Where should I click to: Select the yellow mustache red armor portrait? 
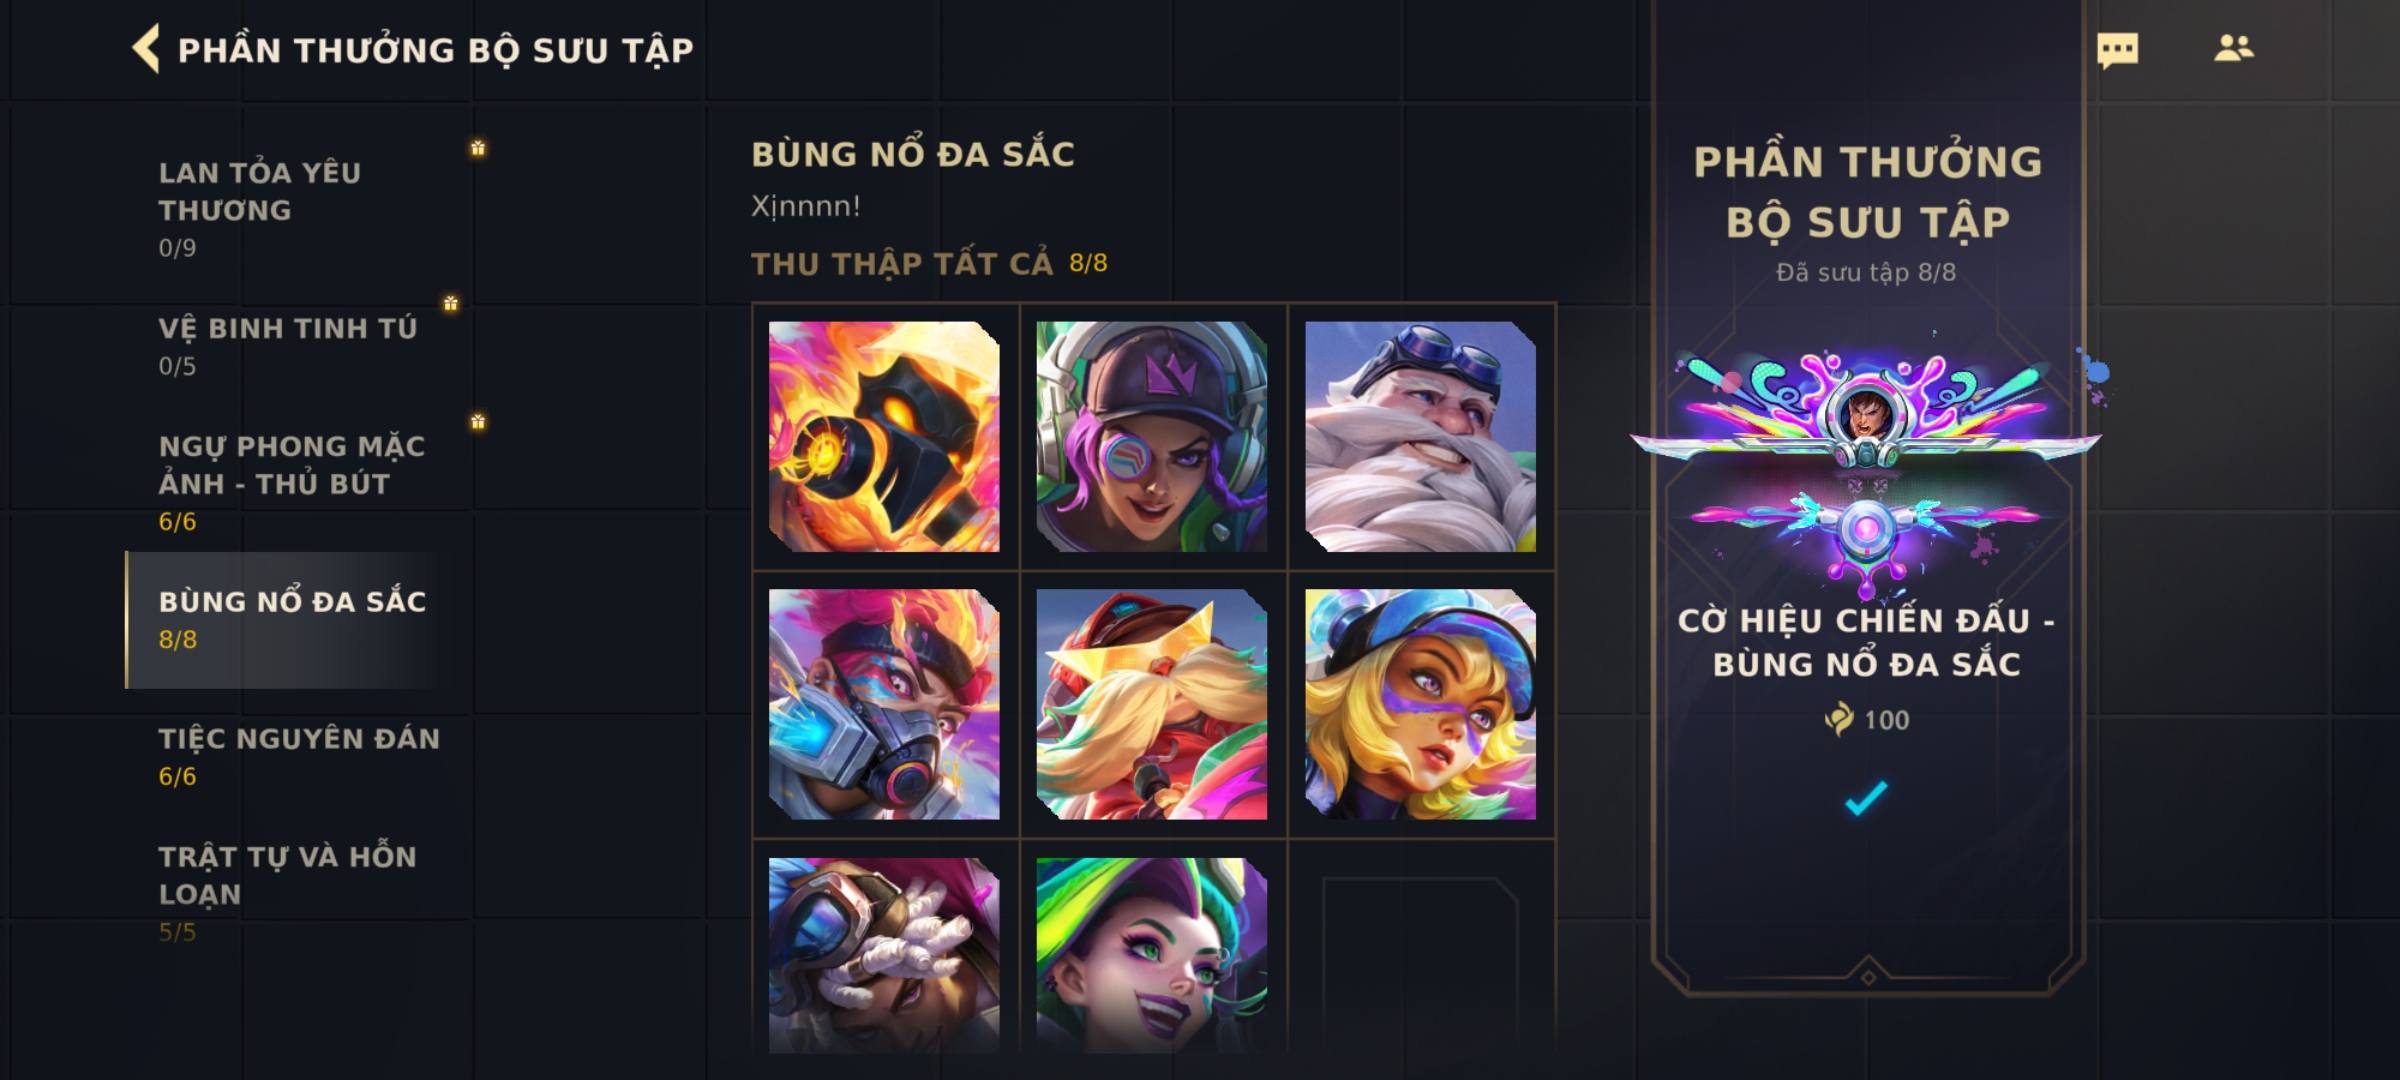pyautogui.click(x=1152, y=704)
